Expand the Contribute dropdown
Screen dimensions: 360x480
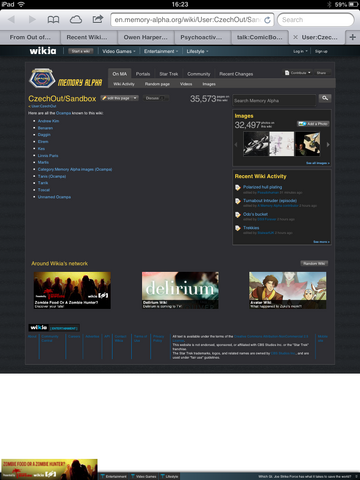(x=298, y=73)
